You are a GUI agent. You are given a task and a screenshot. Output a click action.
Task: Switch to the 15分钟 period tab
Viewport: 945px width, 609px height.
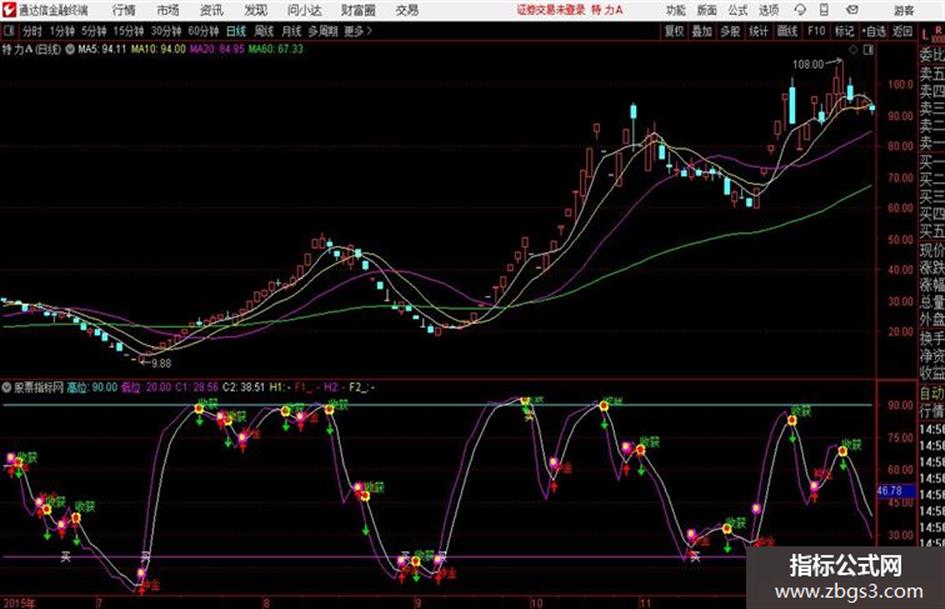[128, 31]
